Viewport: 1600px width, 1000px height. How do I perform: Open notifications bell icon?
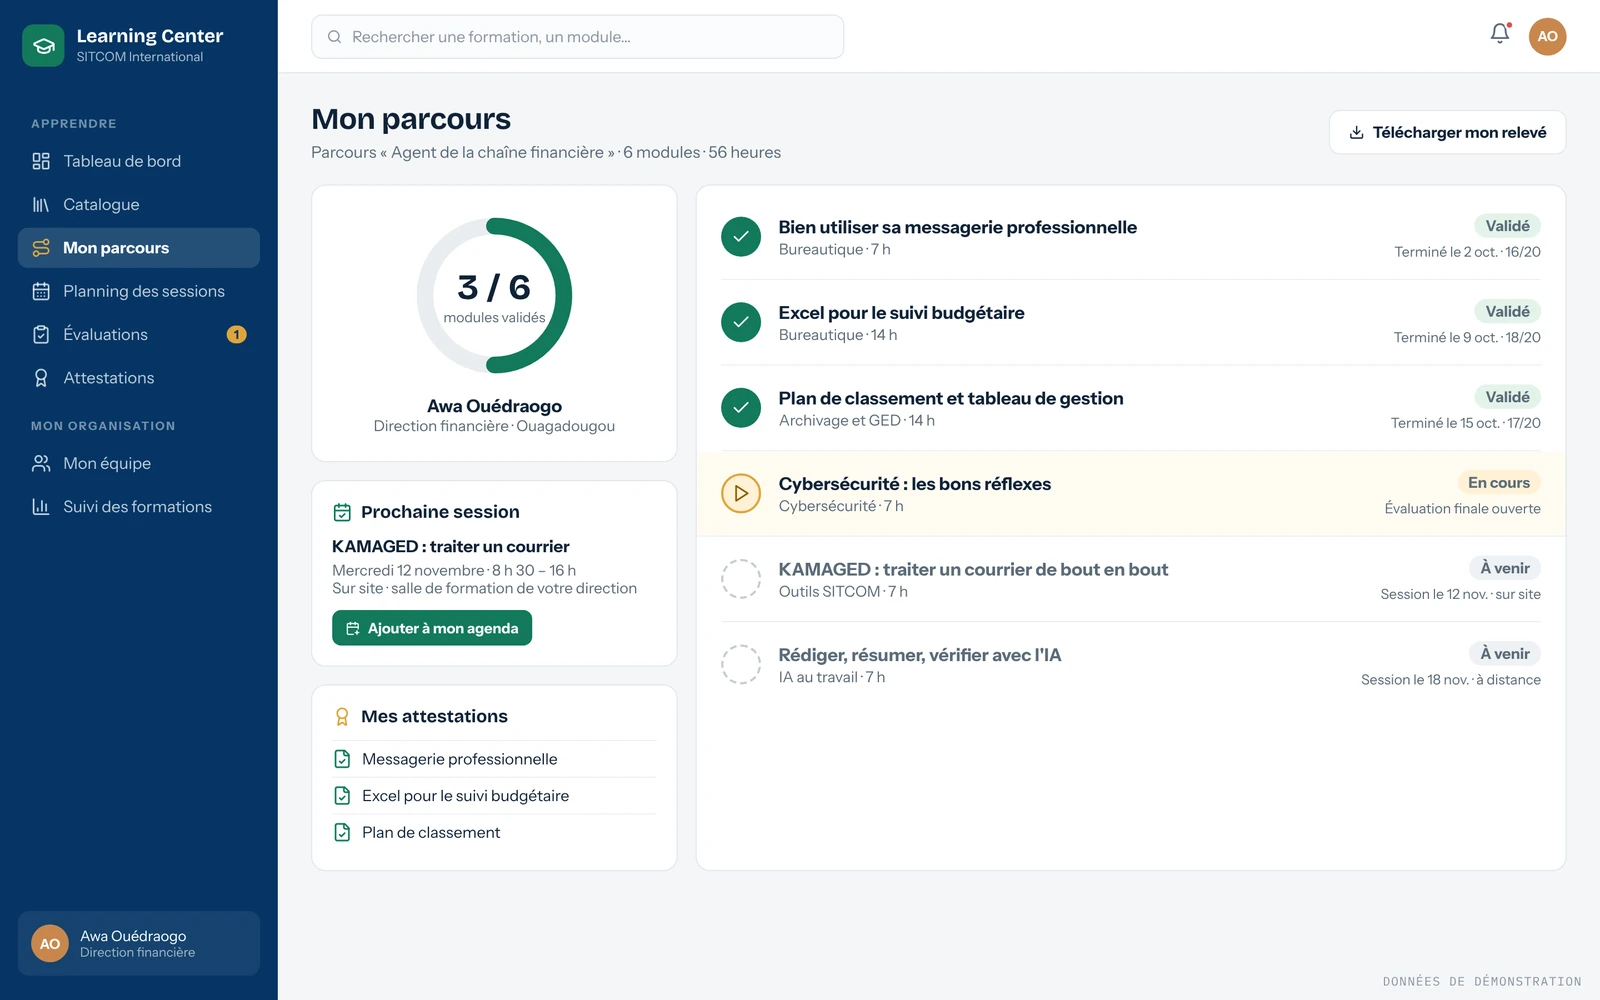[1500, 34]
